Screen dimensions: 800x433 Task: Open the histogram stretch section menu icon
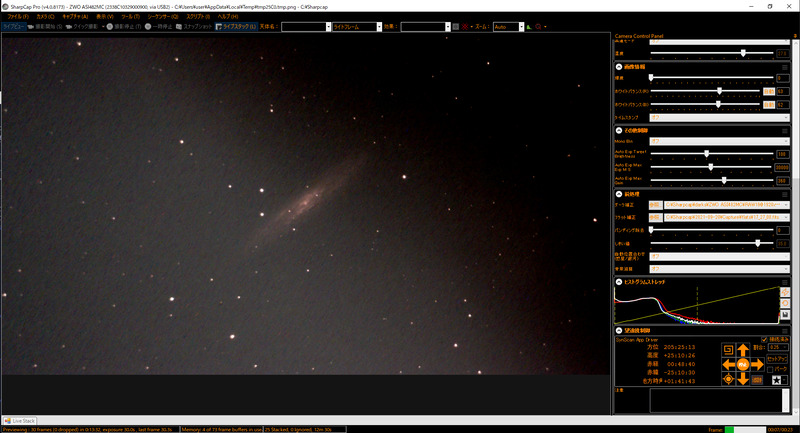[x=785, y=282]
